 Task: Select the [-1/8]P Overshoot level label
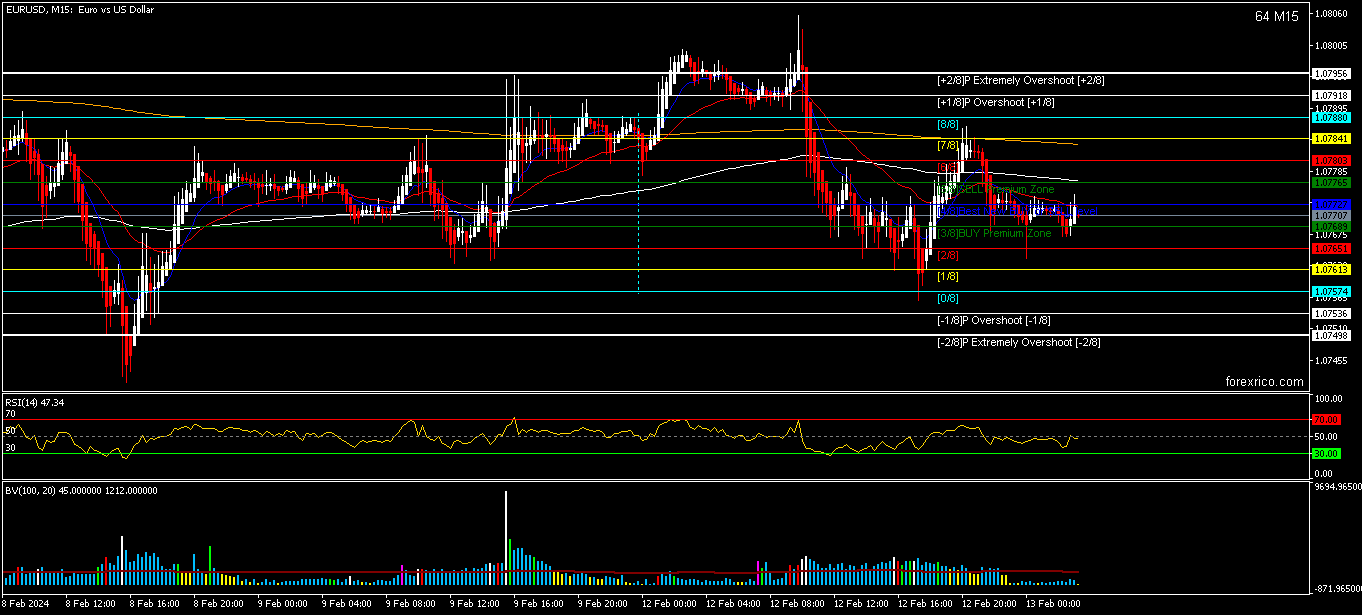(x=993, y=320)
